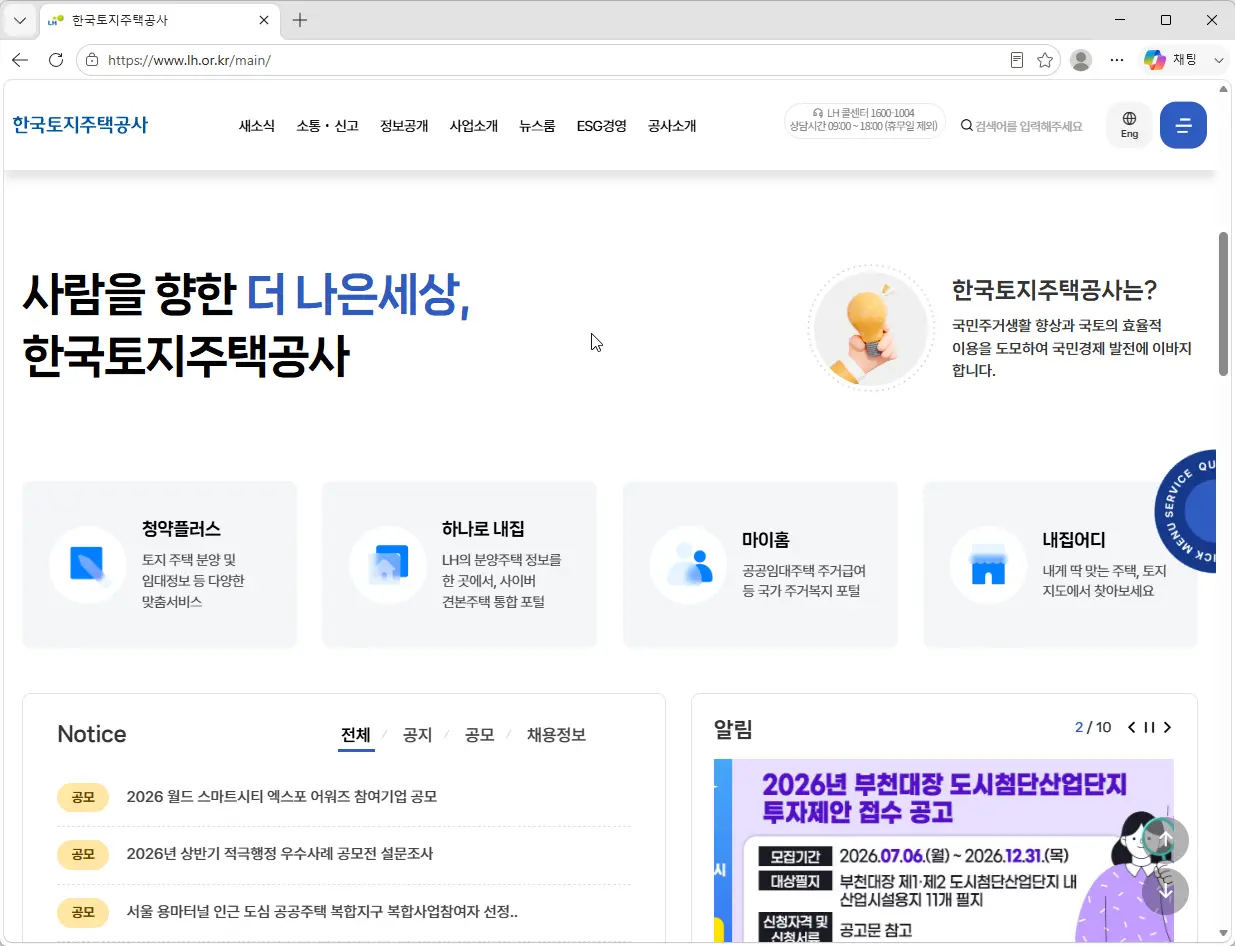Open the 뉴스룸 menu
This screenshot has width=1235, height=946.
[537, 126]
